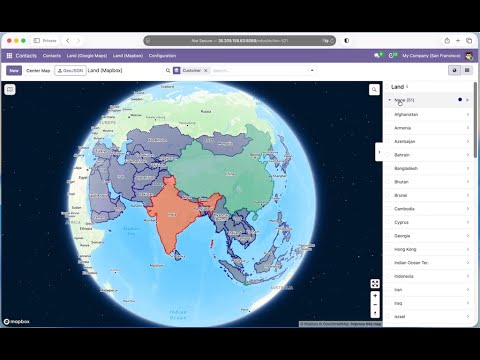Open the Odoo apps grid menu
480x360 pixels.
click(9, 56)
